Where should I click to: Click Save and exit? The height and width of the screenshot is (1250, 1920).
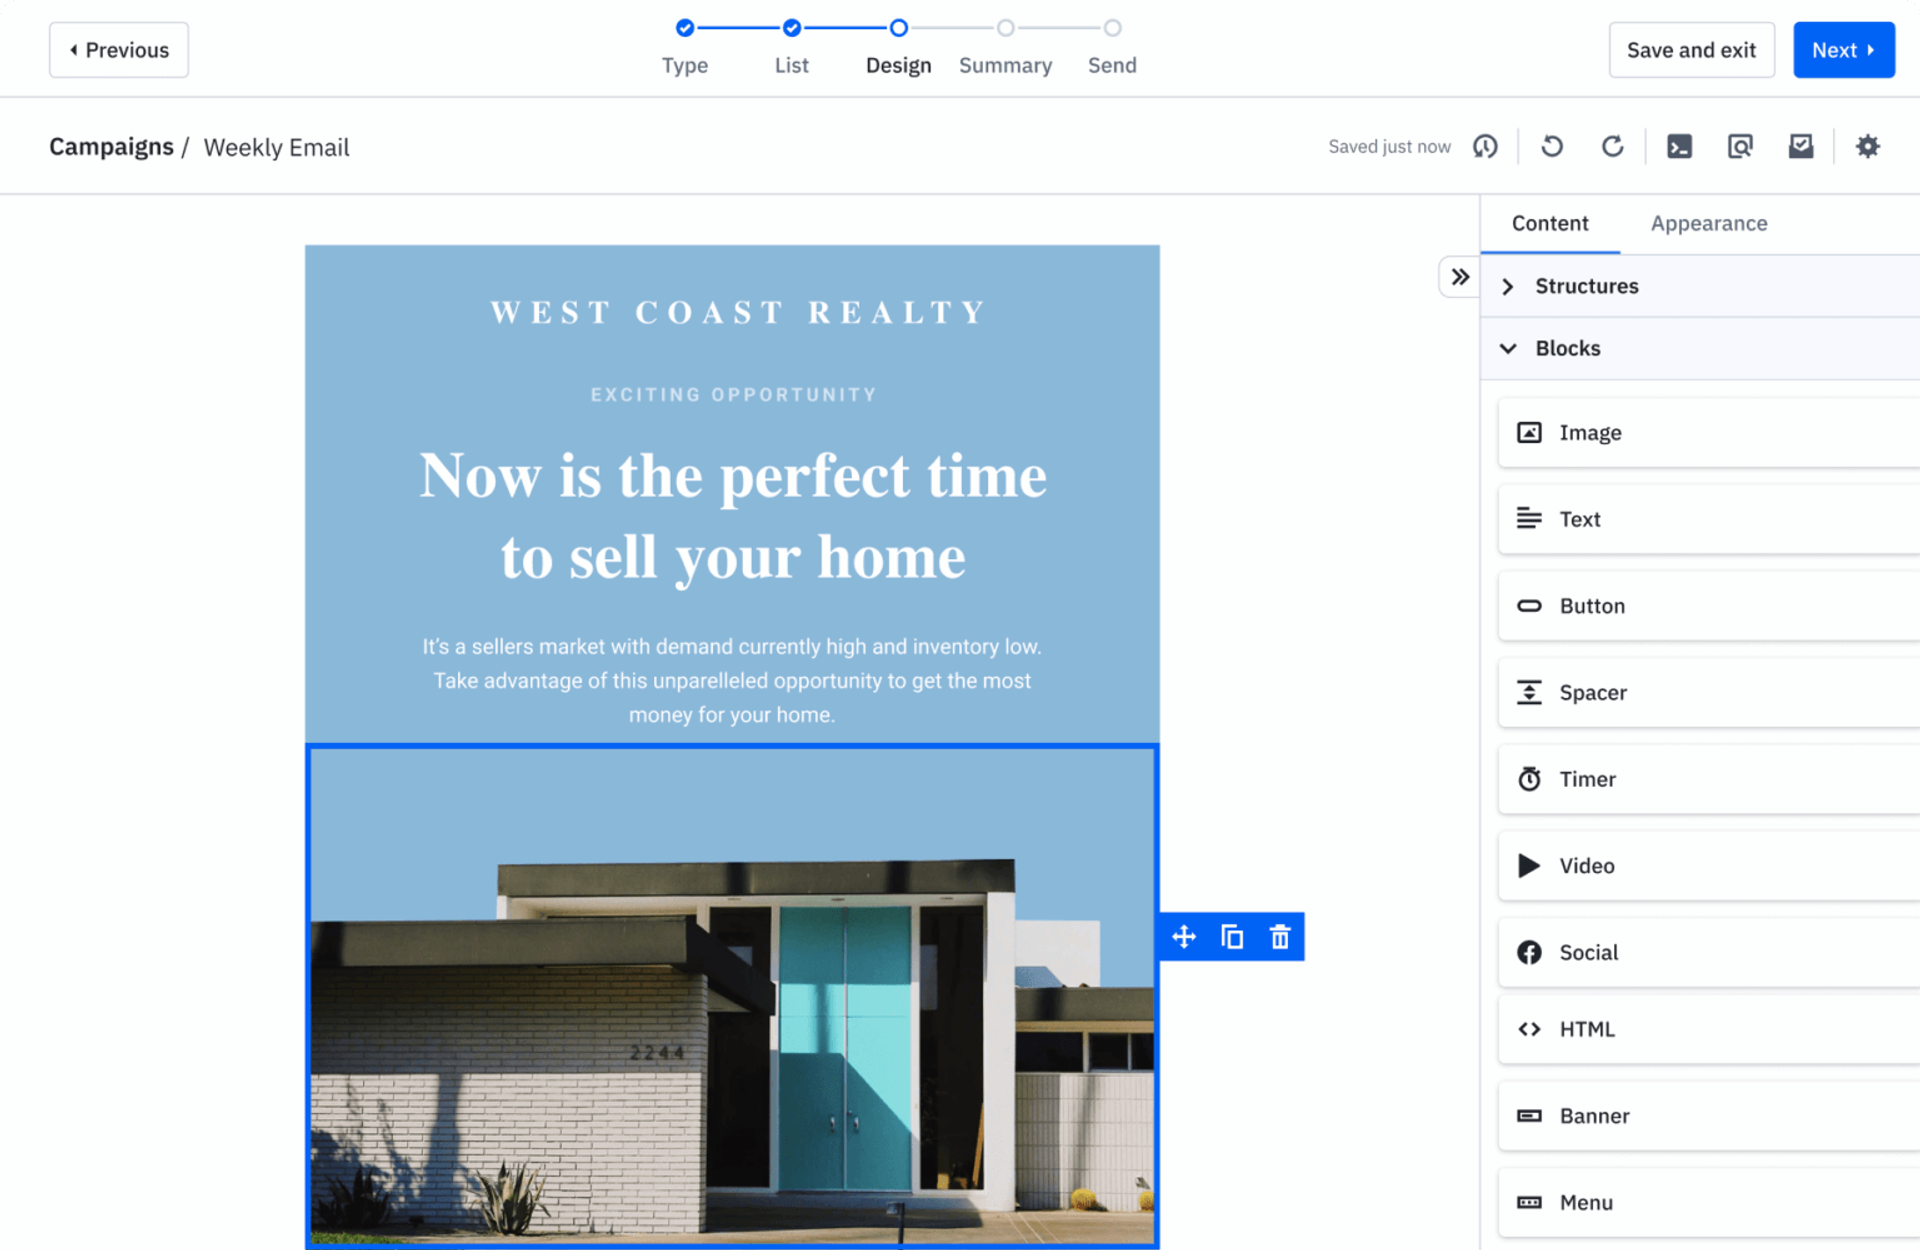(x=1691, y=49)
